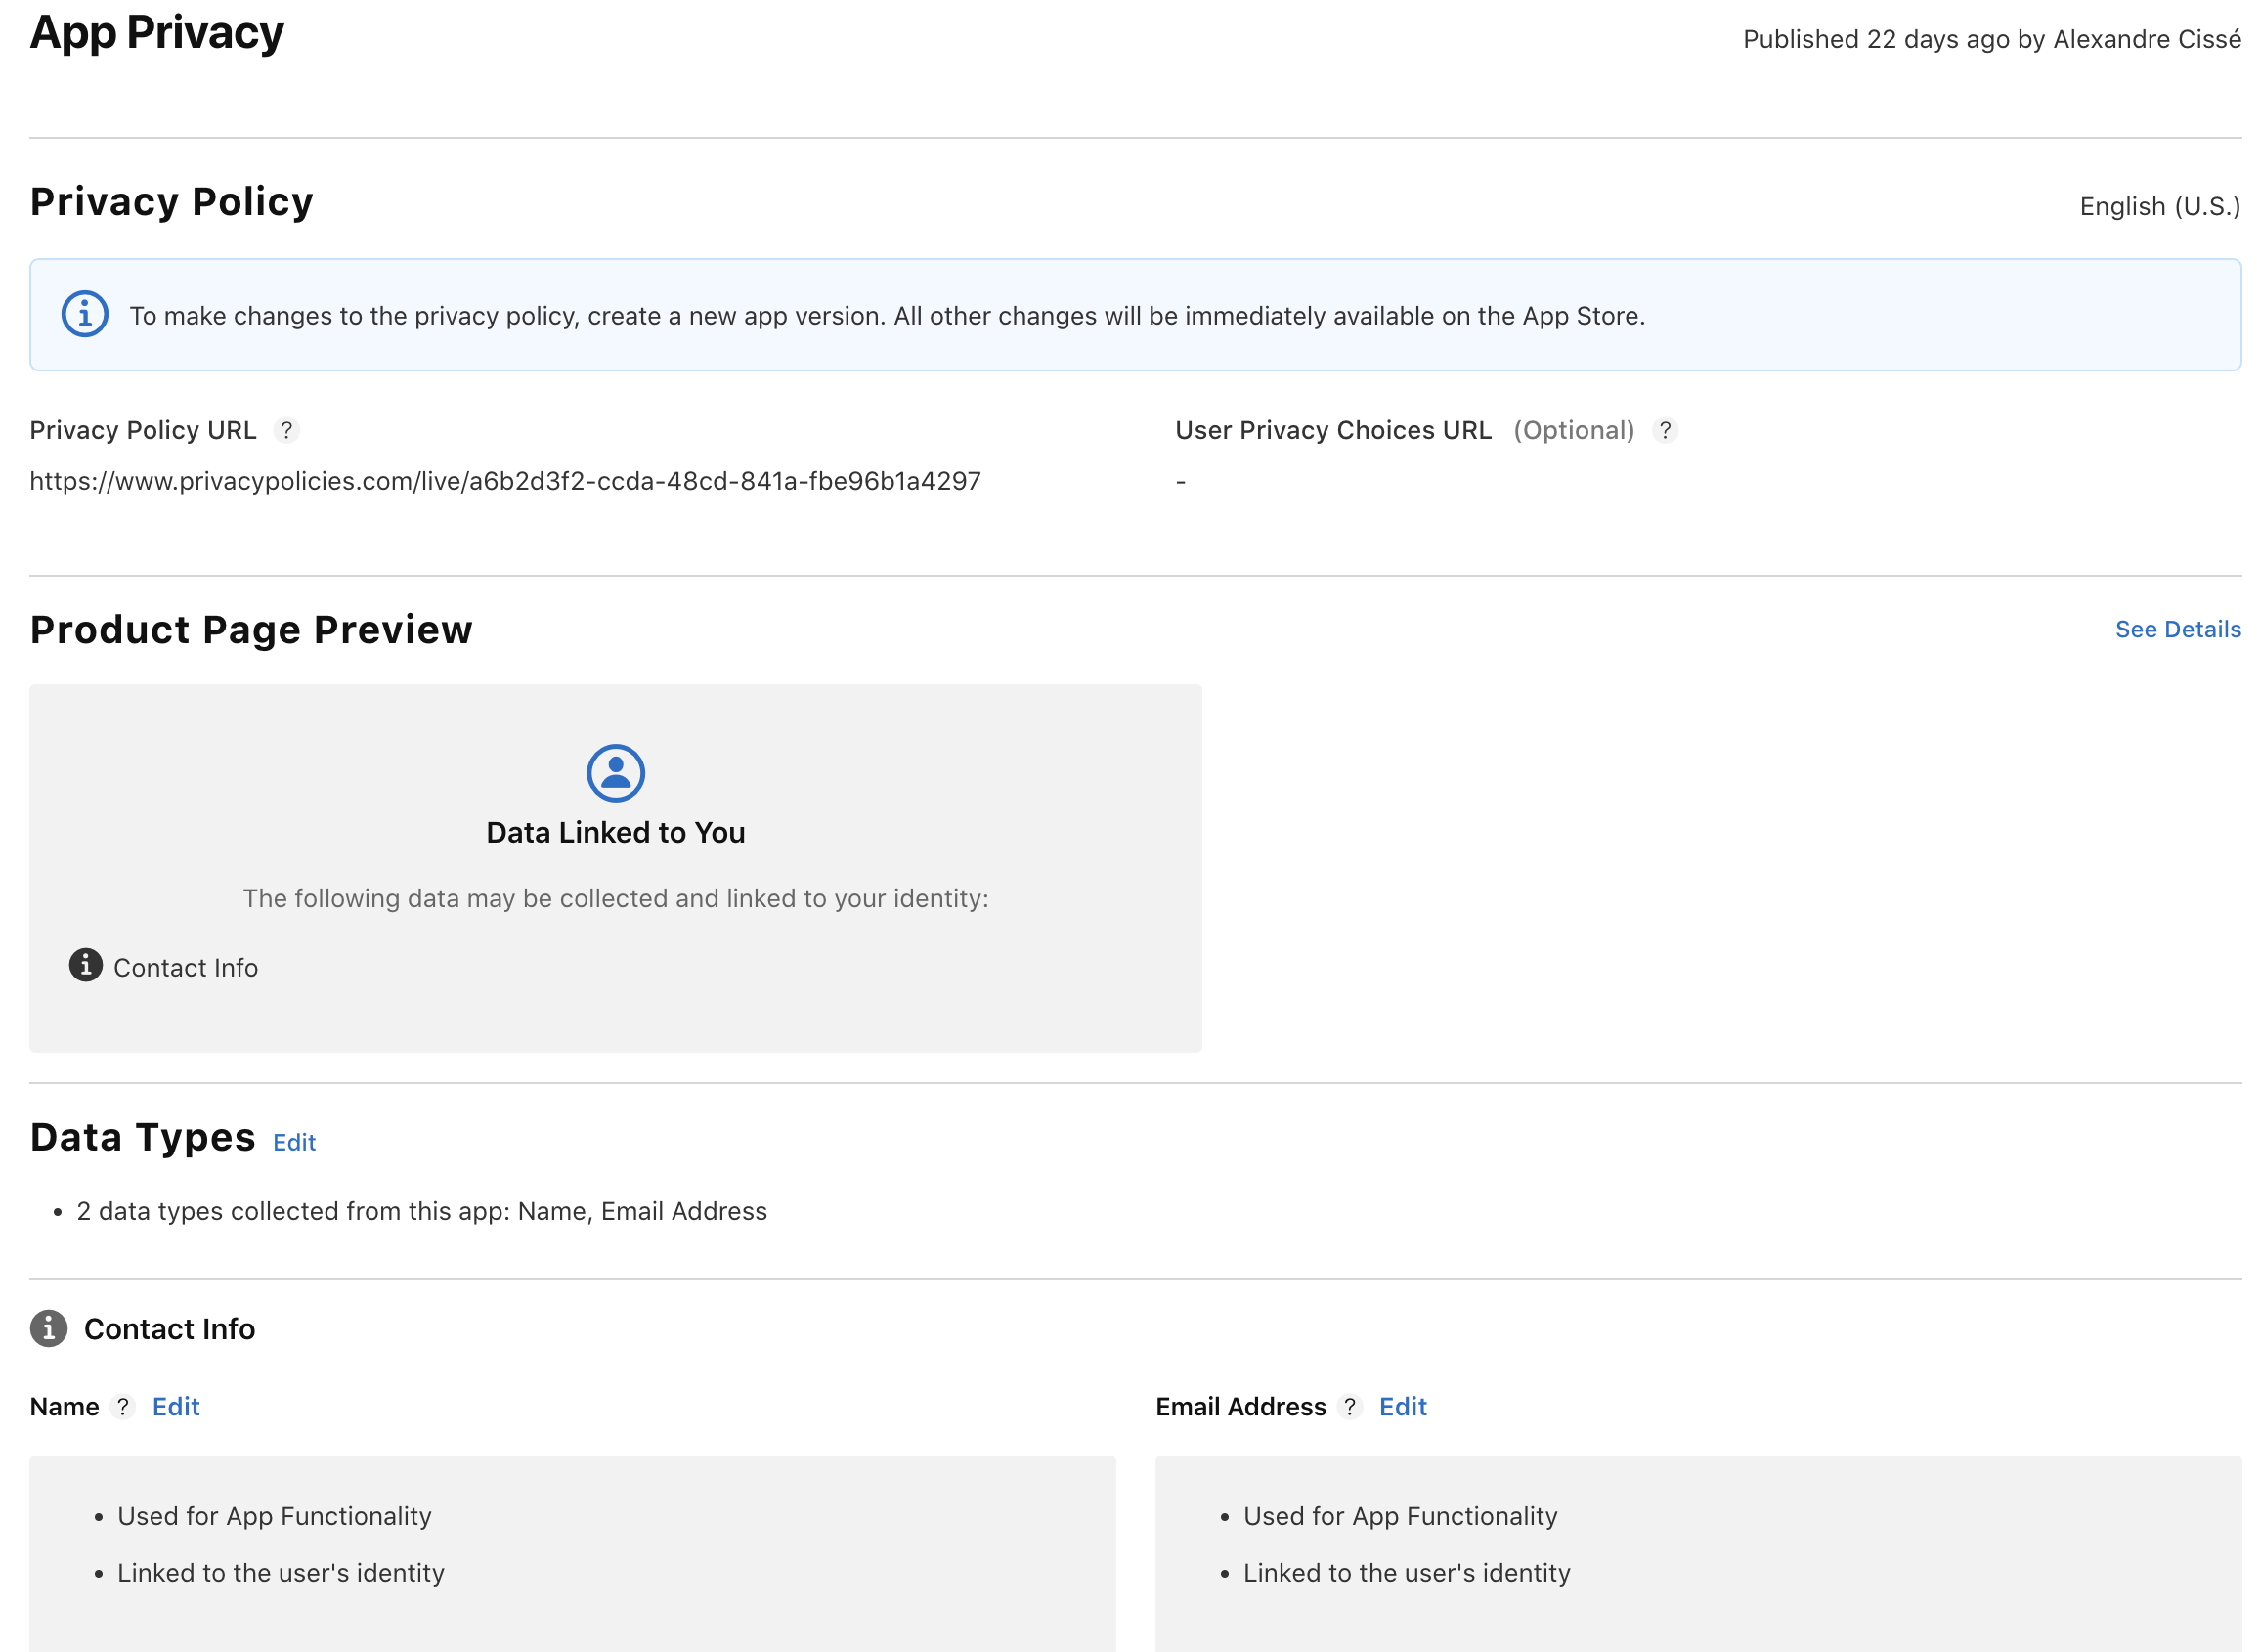
Task: Click the Privacy Policy section heading
Action: [x=171, y=201]
